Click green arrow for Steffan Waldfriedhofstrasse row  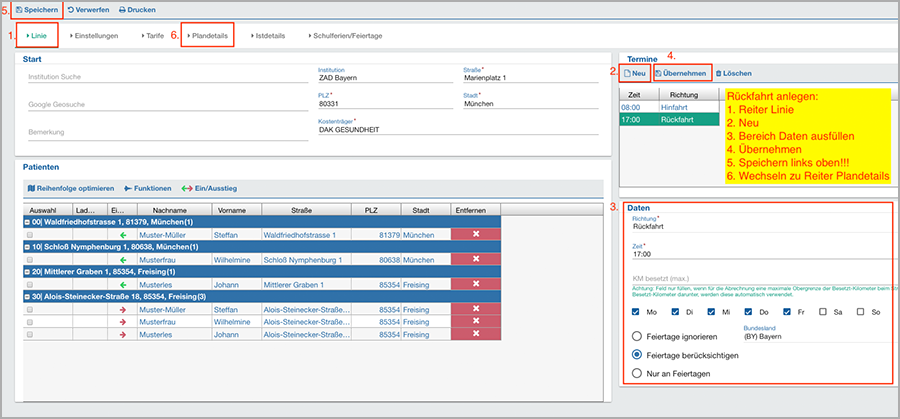(x=122, y=235)
